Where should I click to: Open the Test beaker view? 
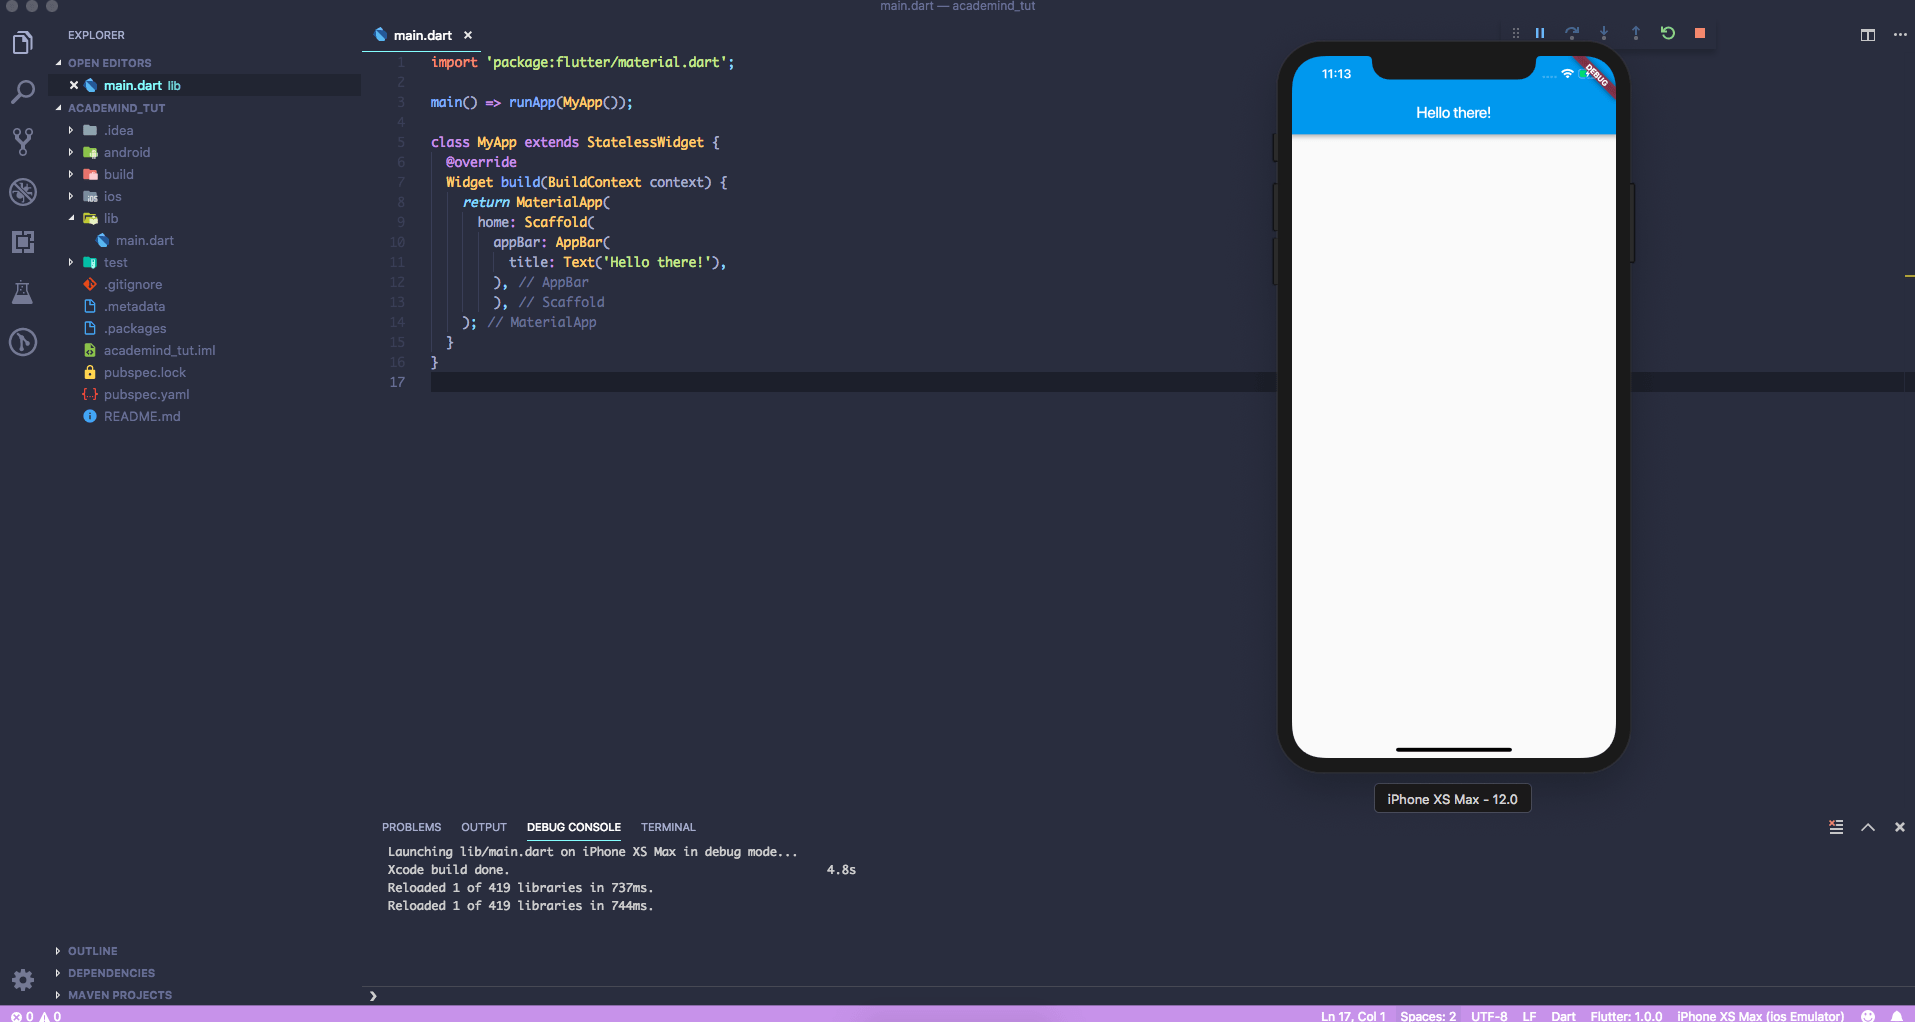[x=22, y=292]
